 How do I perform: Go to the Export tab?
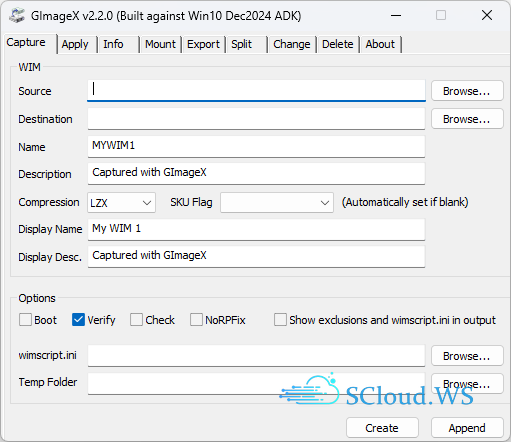pos(203,44)
